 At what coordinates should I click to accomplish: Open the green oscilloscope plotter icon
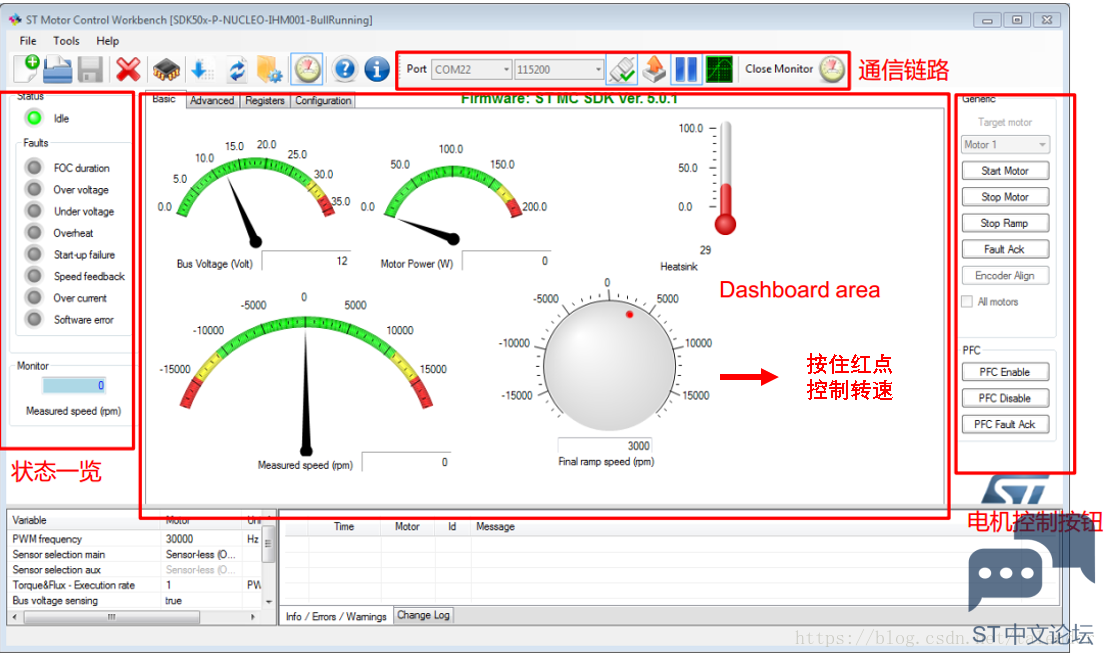[x=719, y=69]
